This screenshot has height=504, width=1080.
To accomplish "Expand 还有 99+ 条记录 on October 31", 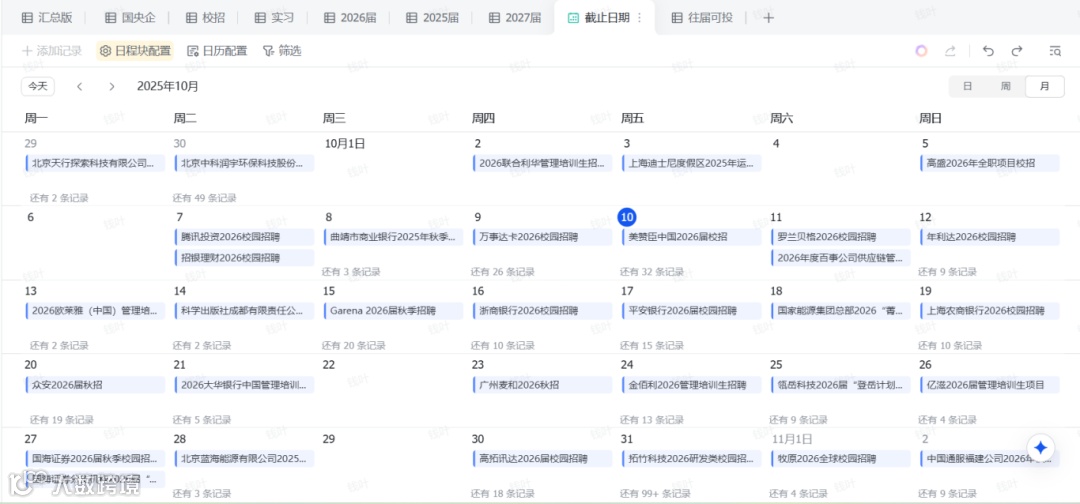I will point(655,493).
